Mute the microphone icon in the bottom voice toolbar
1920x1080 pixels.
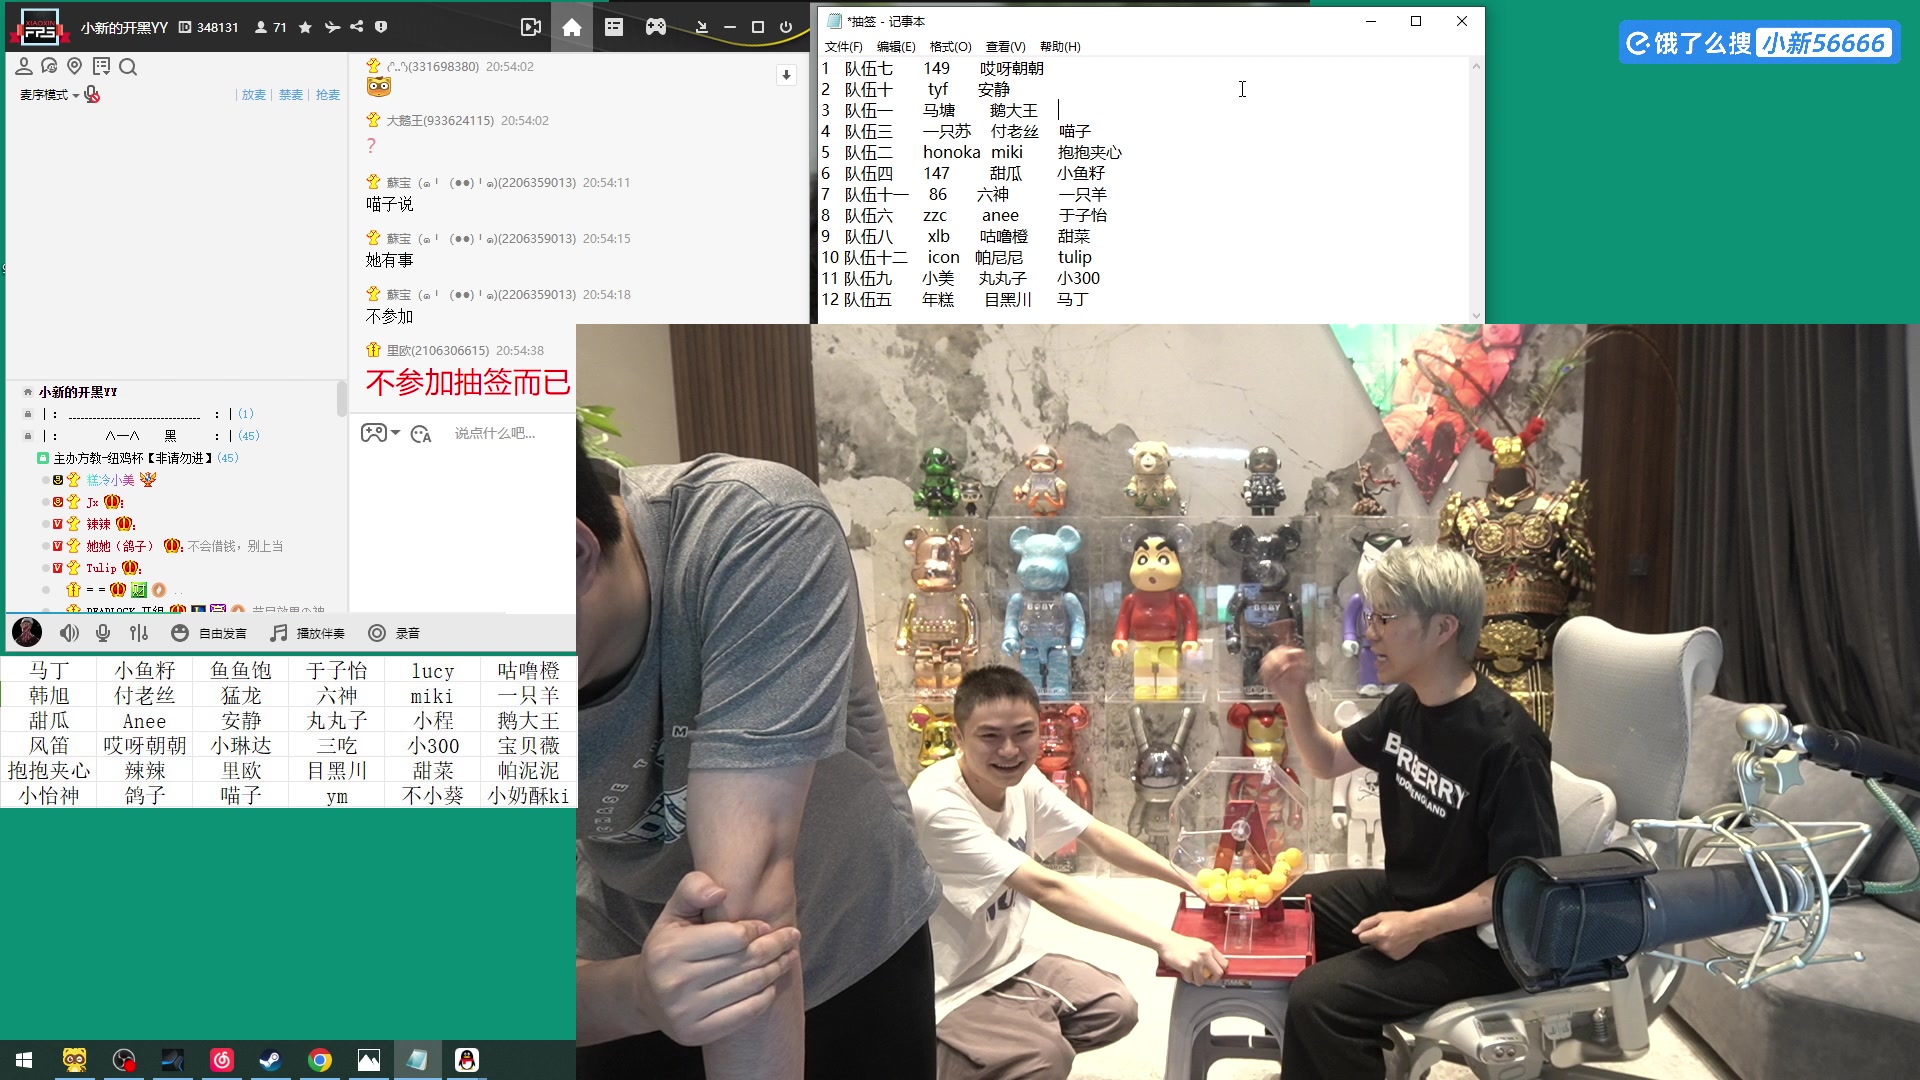click(102, 632)
